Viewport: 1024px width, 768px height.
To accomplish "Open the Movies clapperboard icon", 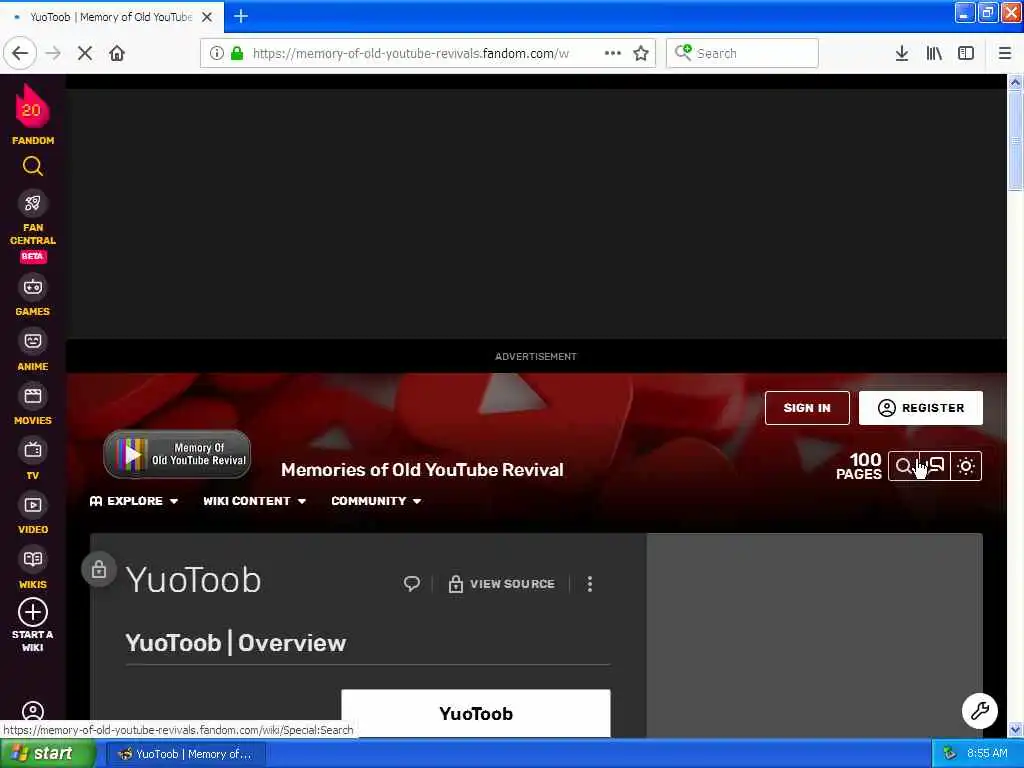I will [33, 396].
